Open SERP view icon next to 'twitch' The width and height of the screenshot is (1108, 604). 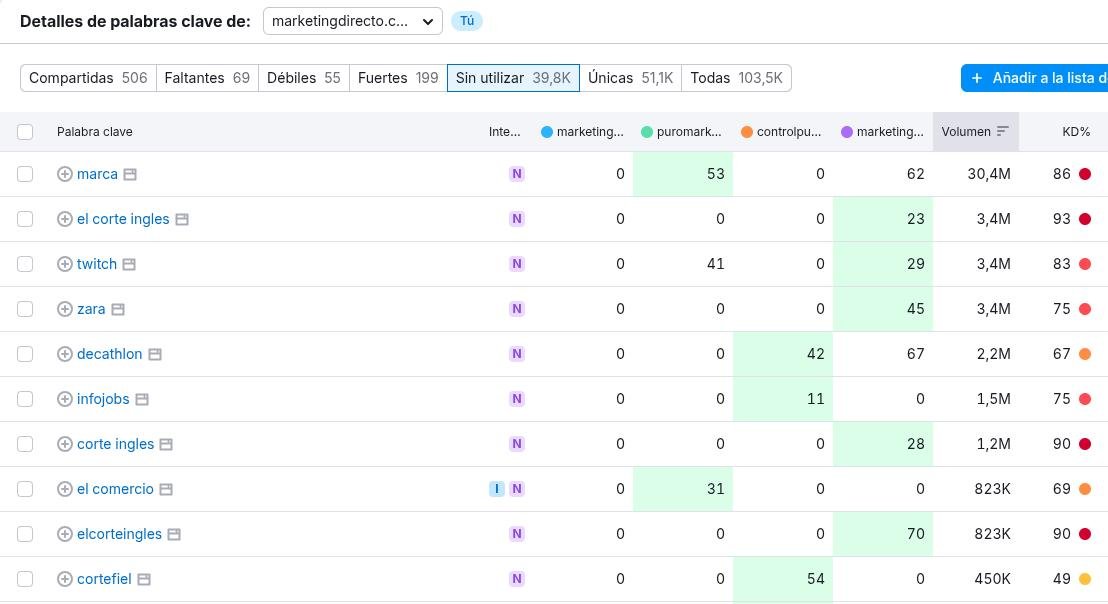tap(129, 264)
